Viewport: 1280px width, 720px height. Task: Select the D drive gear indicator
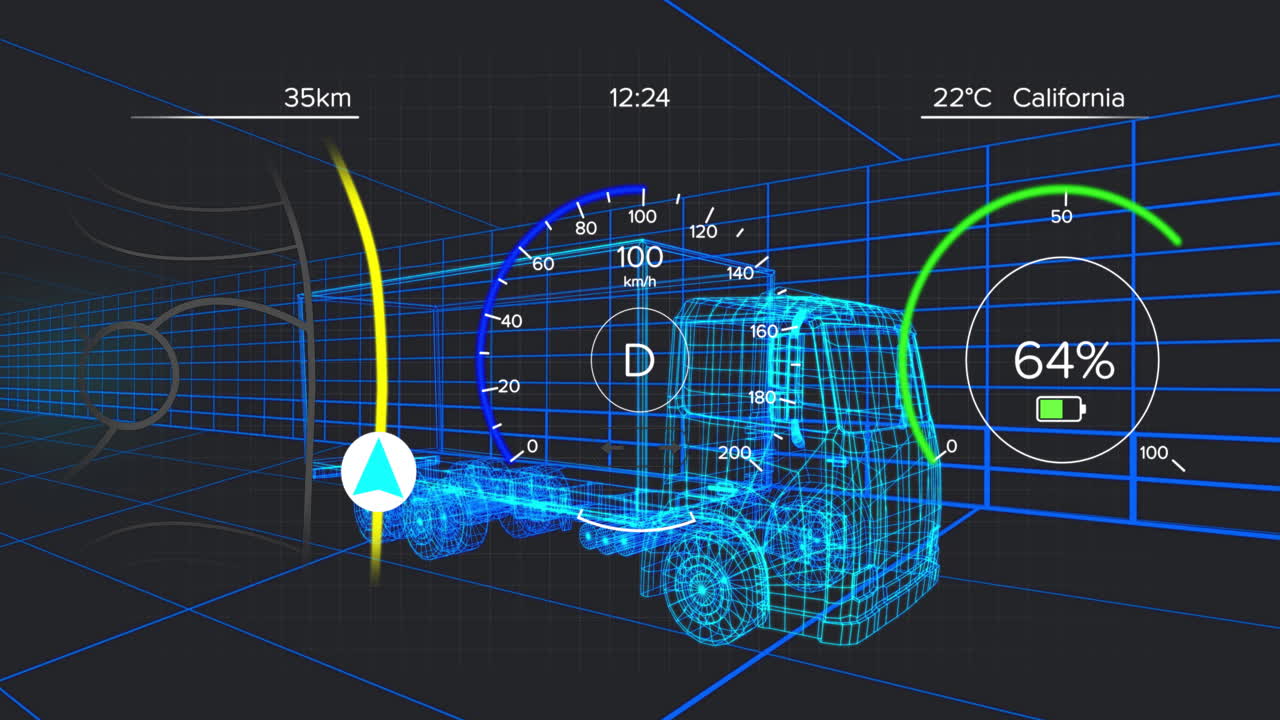pyautogui.click(x=638, y=360)
